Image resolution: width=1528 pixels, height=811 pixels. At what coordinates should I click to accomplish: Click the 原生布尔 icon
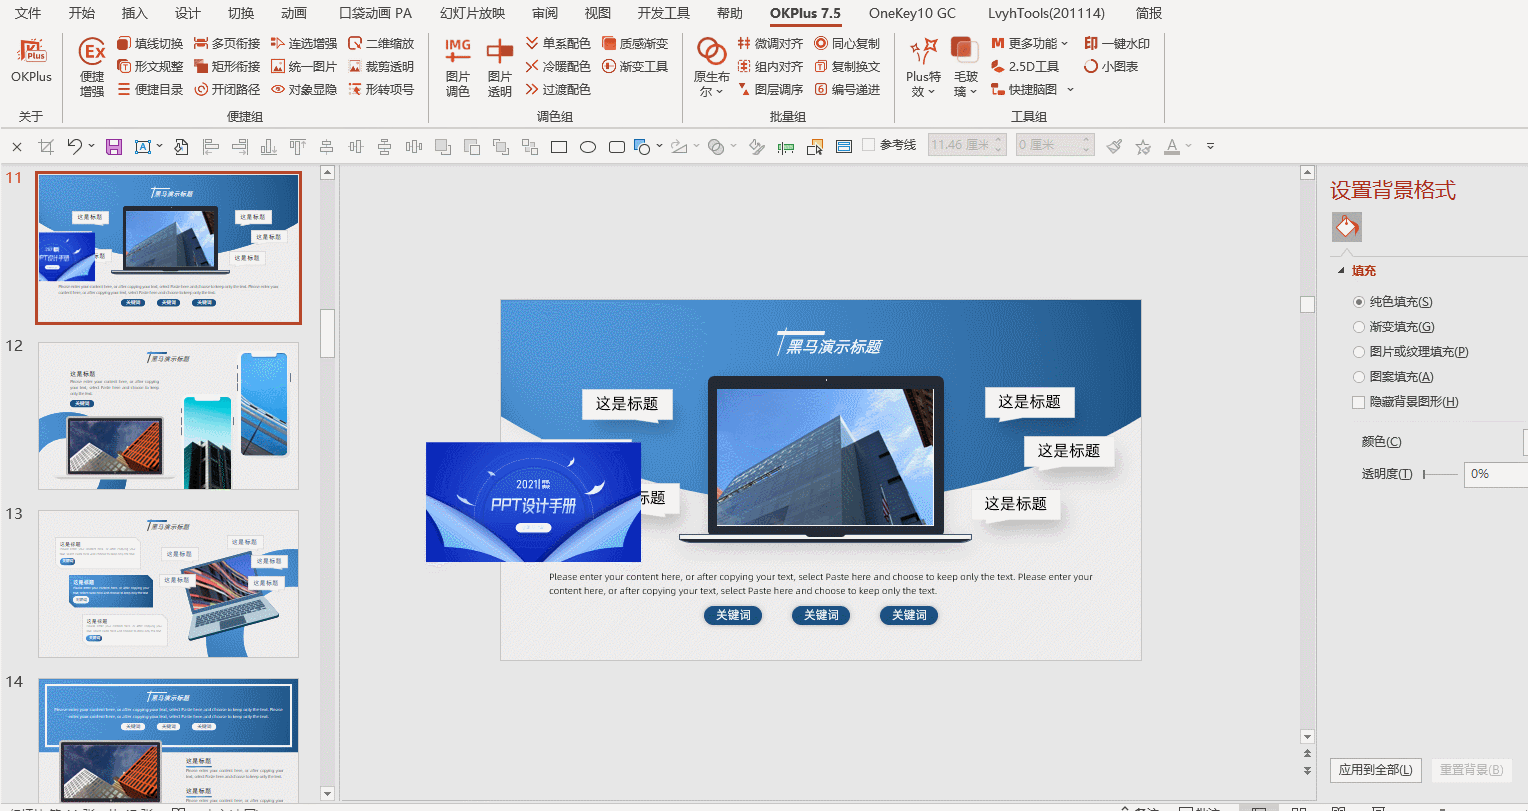pos(711,51)
